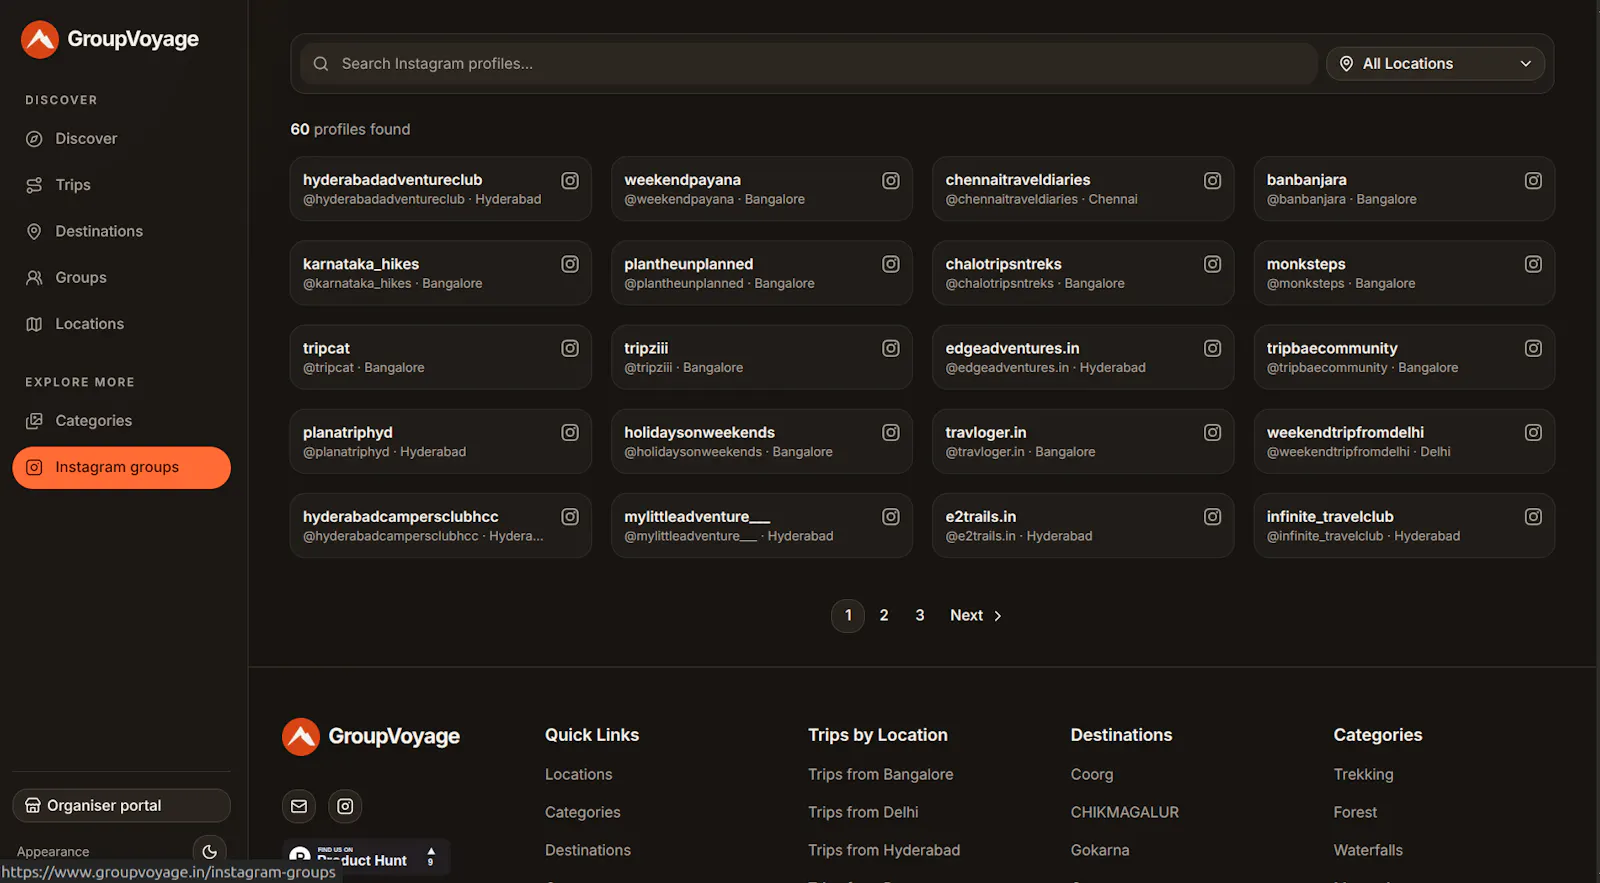Open Categories link under Quick Links
This screenshot has width=1600, height=883.
tap(583, 813)
